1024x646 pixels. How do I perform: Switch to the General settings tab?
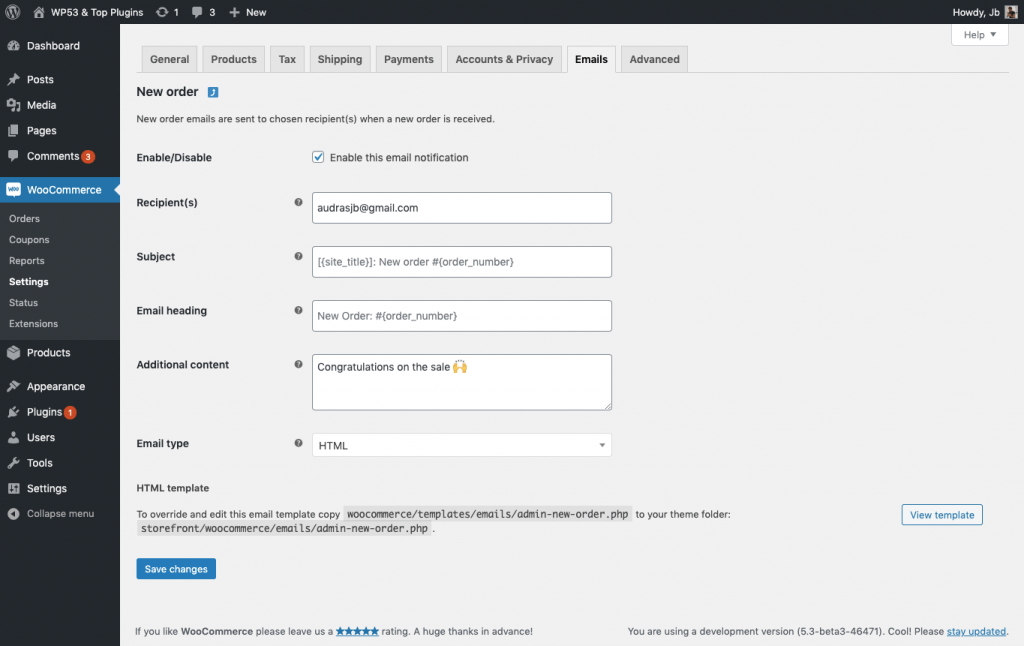click(x=169, y=59)
